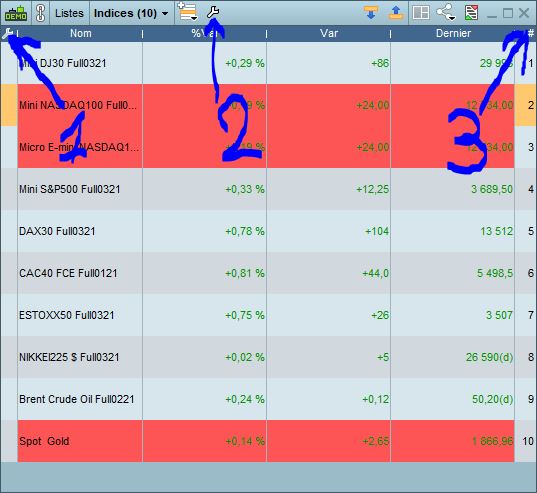
Task: Click the +104 Var value
Action: [377, 231]
